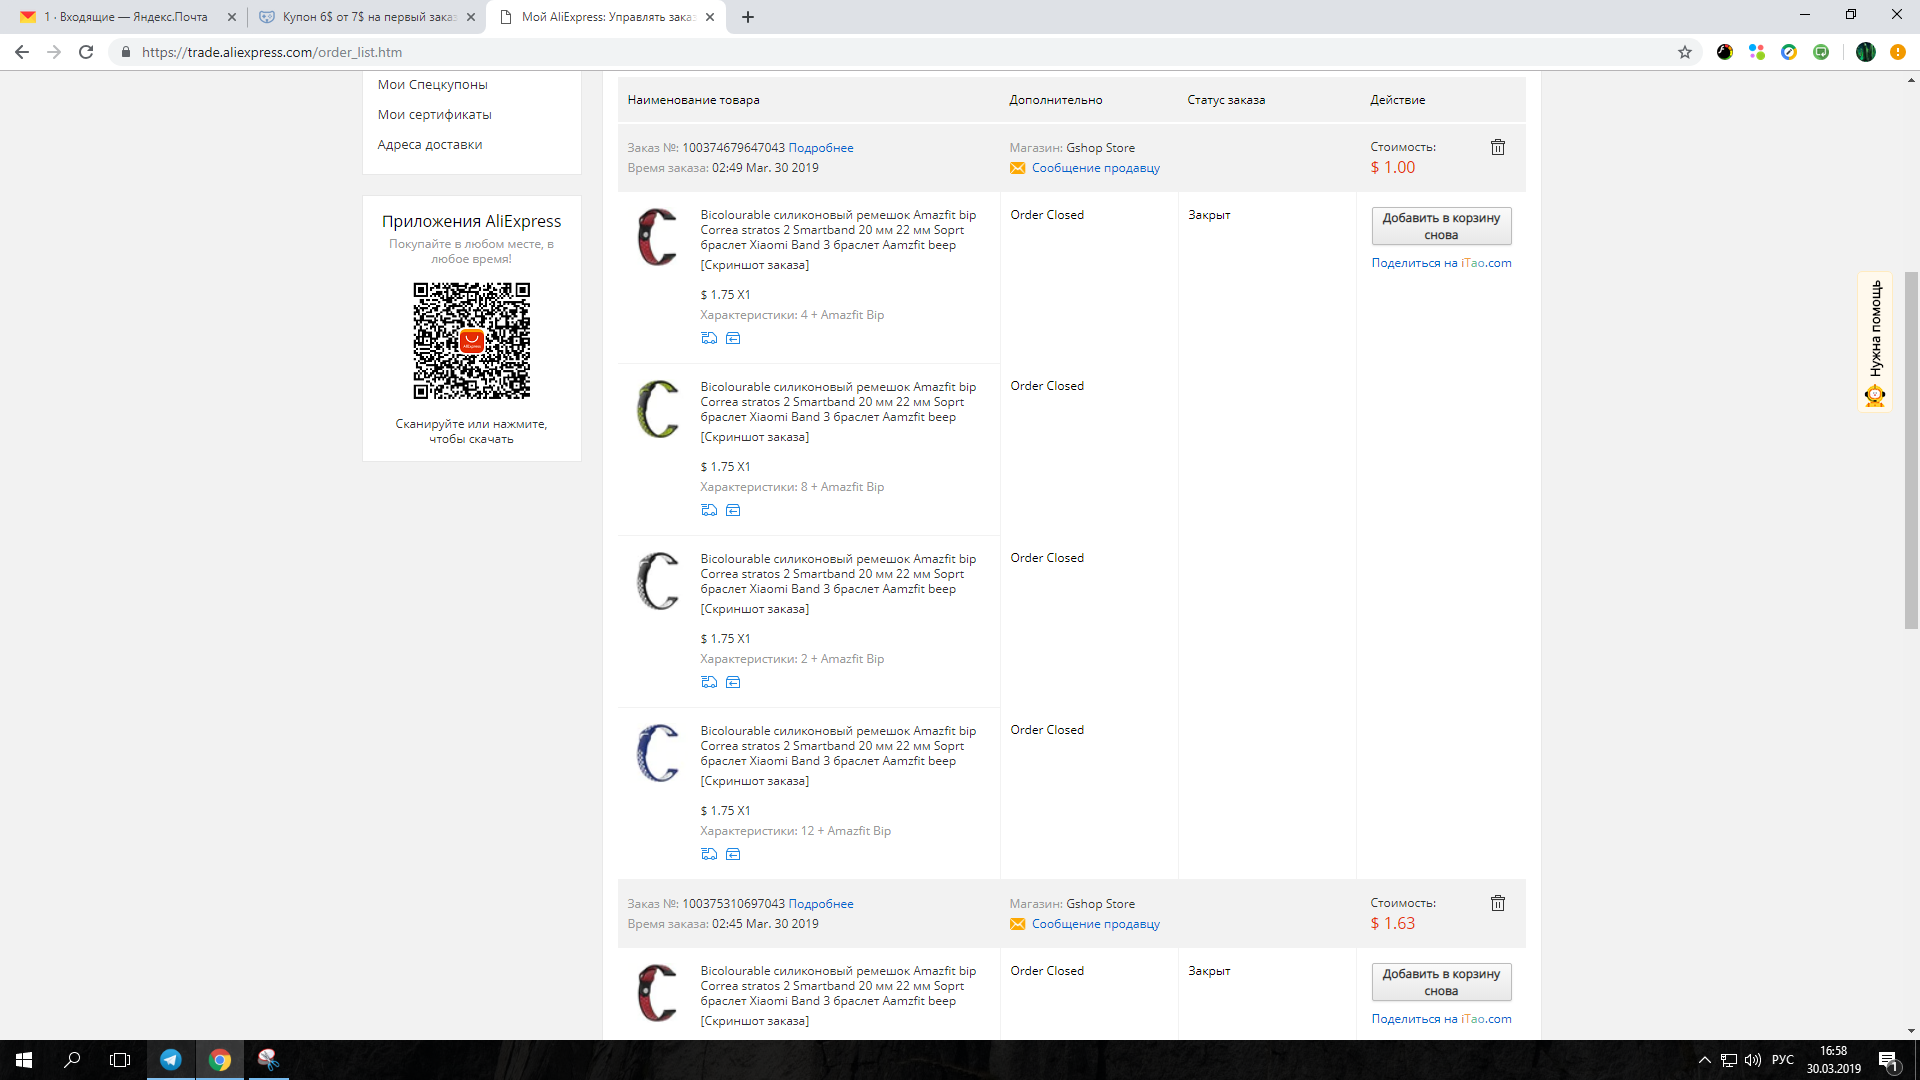Click the AliExpress app QR code
Screen dimensions: 1920x1080
click(472, 341)
